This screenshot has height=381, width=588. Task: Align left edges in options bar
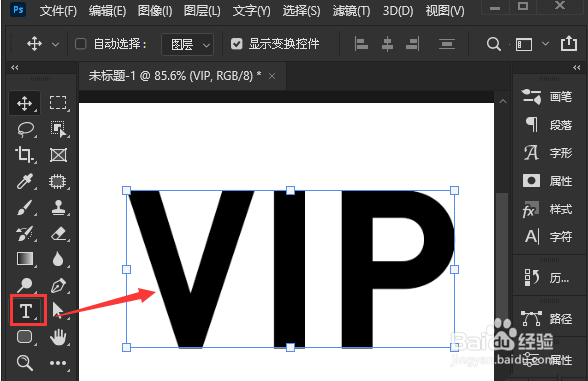(x=361, y=44)
